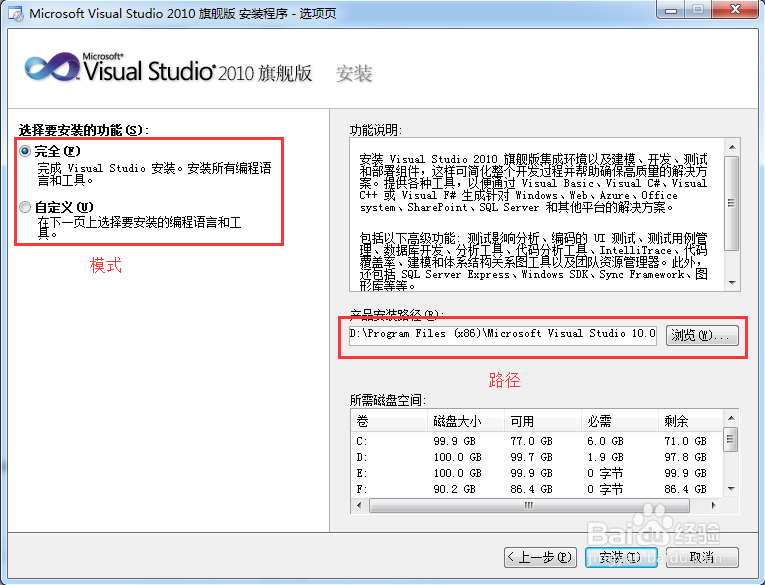Click down arrow of feature description scrollbar

pos(732,282)
